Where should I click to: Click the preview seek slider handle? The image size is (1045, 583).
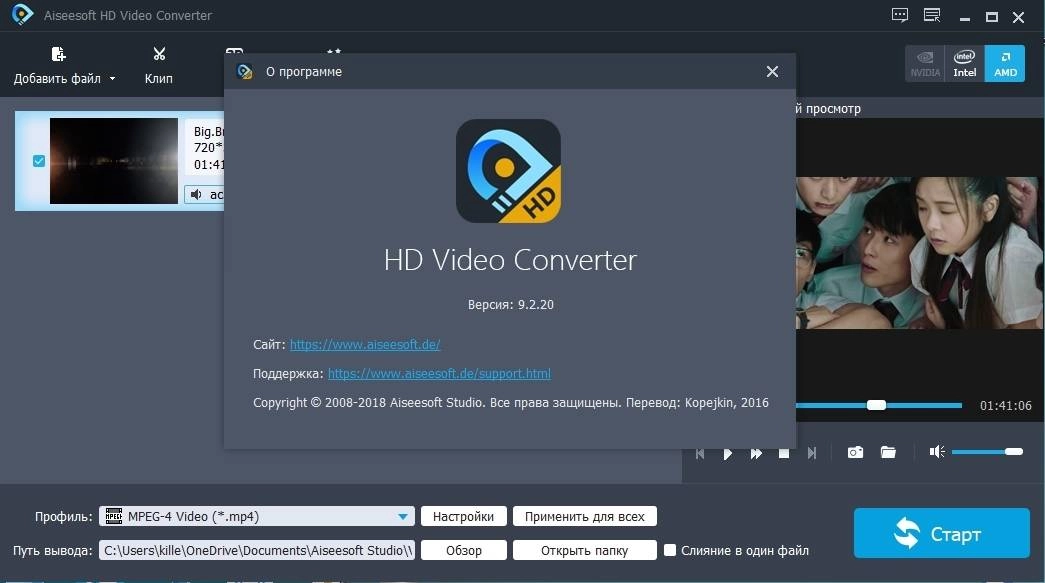(x=876, y=405)
